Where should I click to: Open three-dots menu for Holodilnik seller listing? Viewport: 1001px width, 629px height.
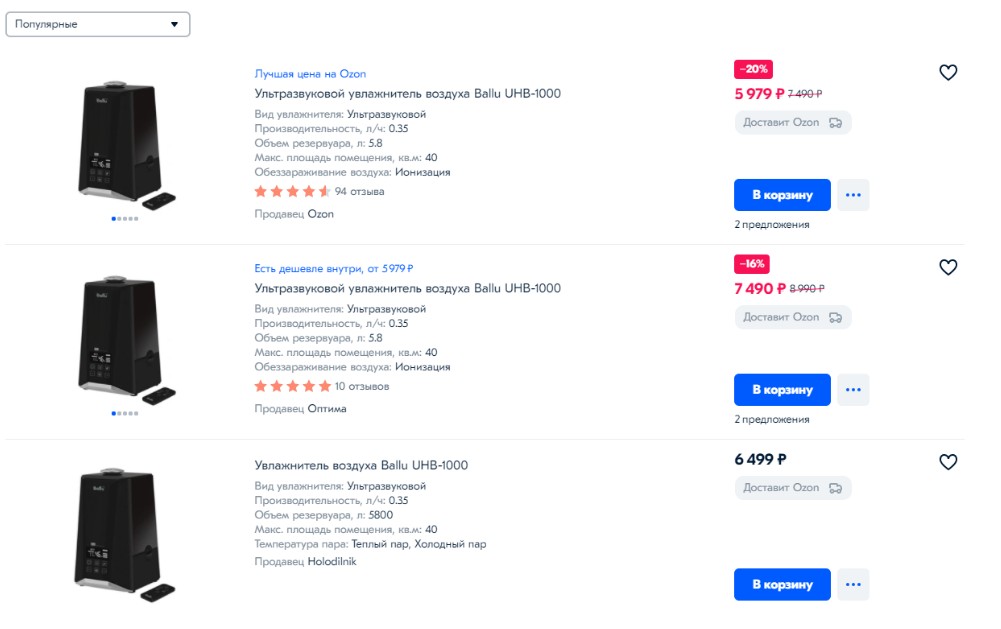(x=853, y=585)
